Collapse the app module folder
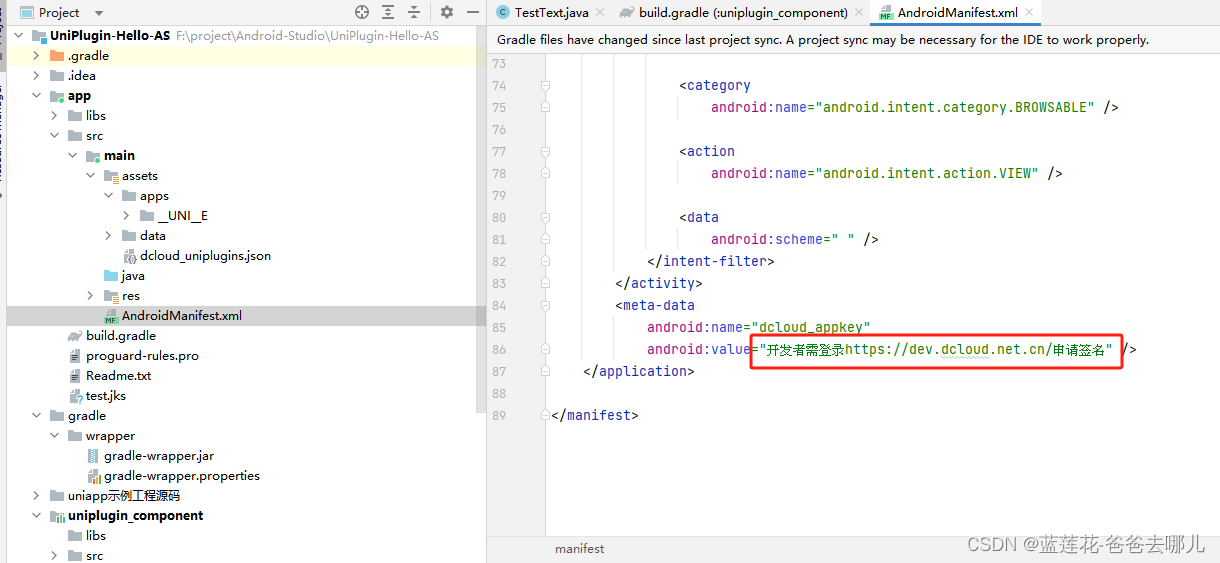 tap(37, 96)
